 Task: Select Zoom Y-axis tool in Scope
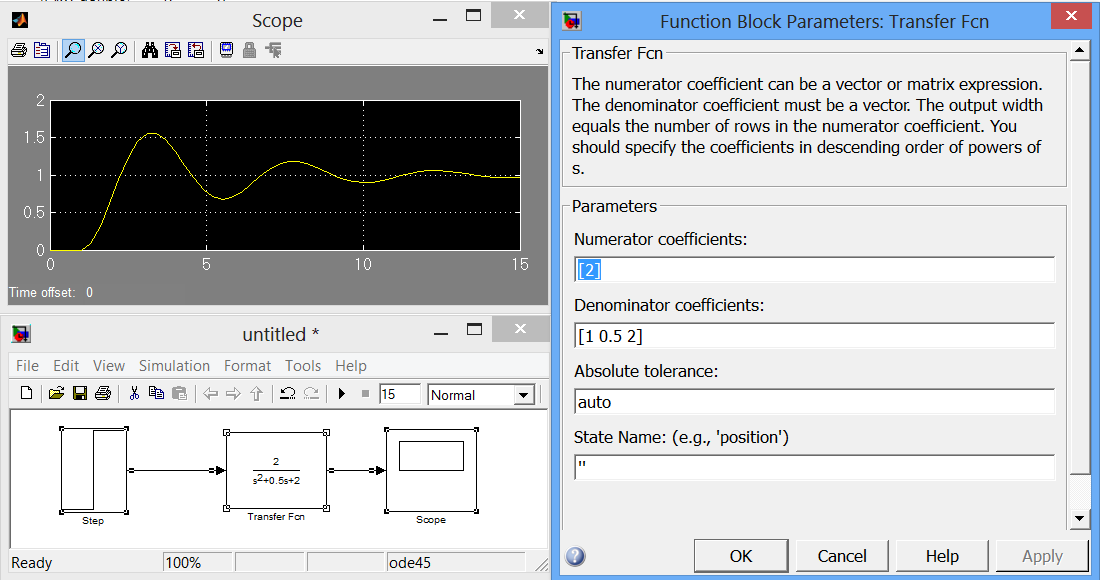pos(119,50)
